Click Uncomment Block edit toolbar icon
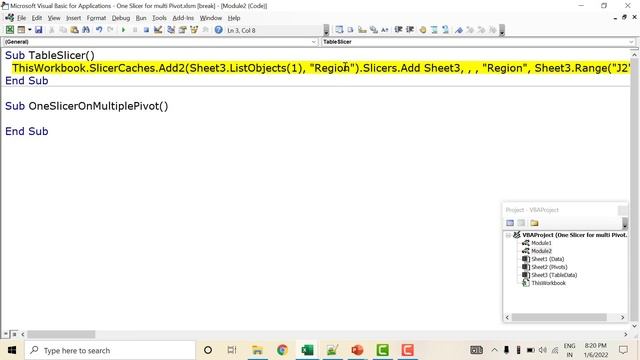 pyautogui.click(x=445, y=30)
